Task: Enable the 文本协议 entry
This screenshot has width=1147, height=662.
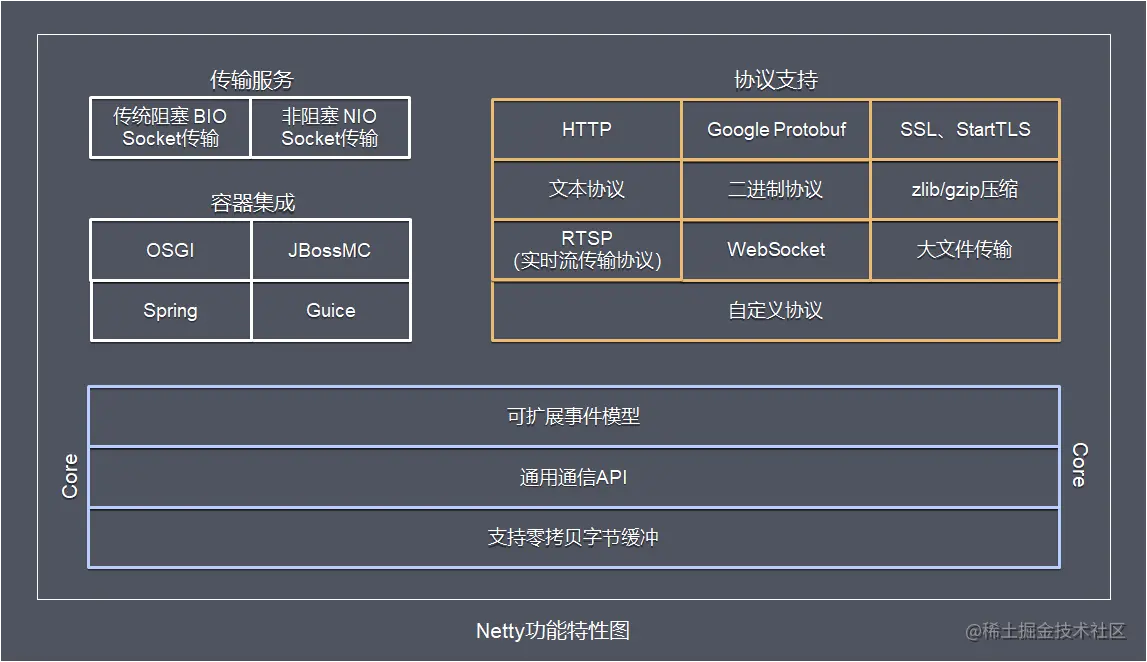Action: tap(585, 190)
